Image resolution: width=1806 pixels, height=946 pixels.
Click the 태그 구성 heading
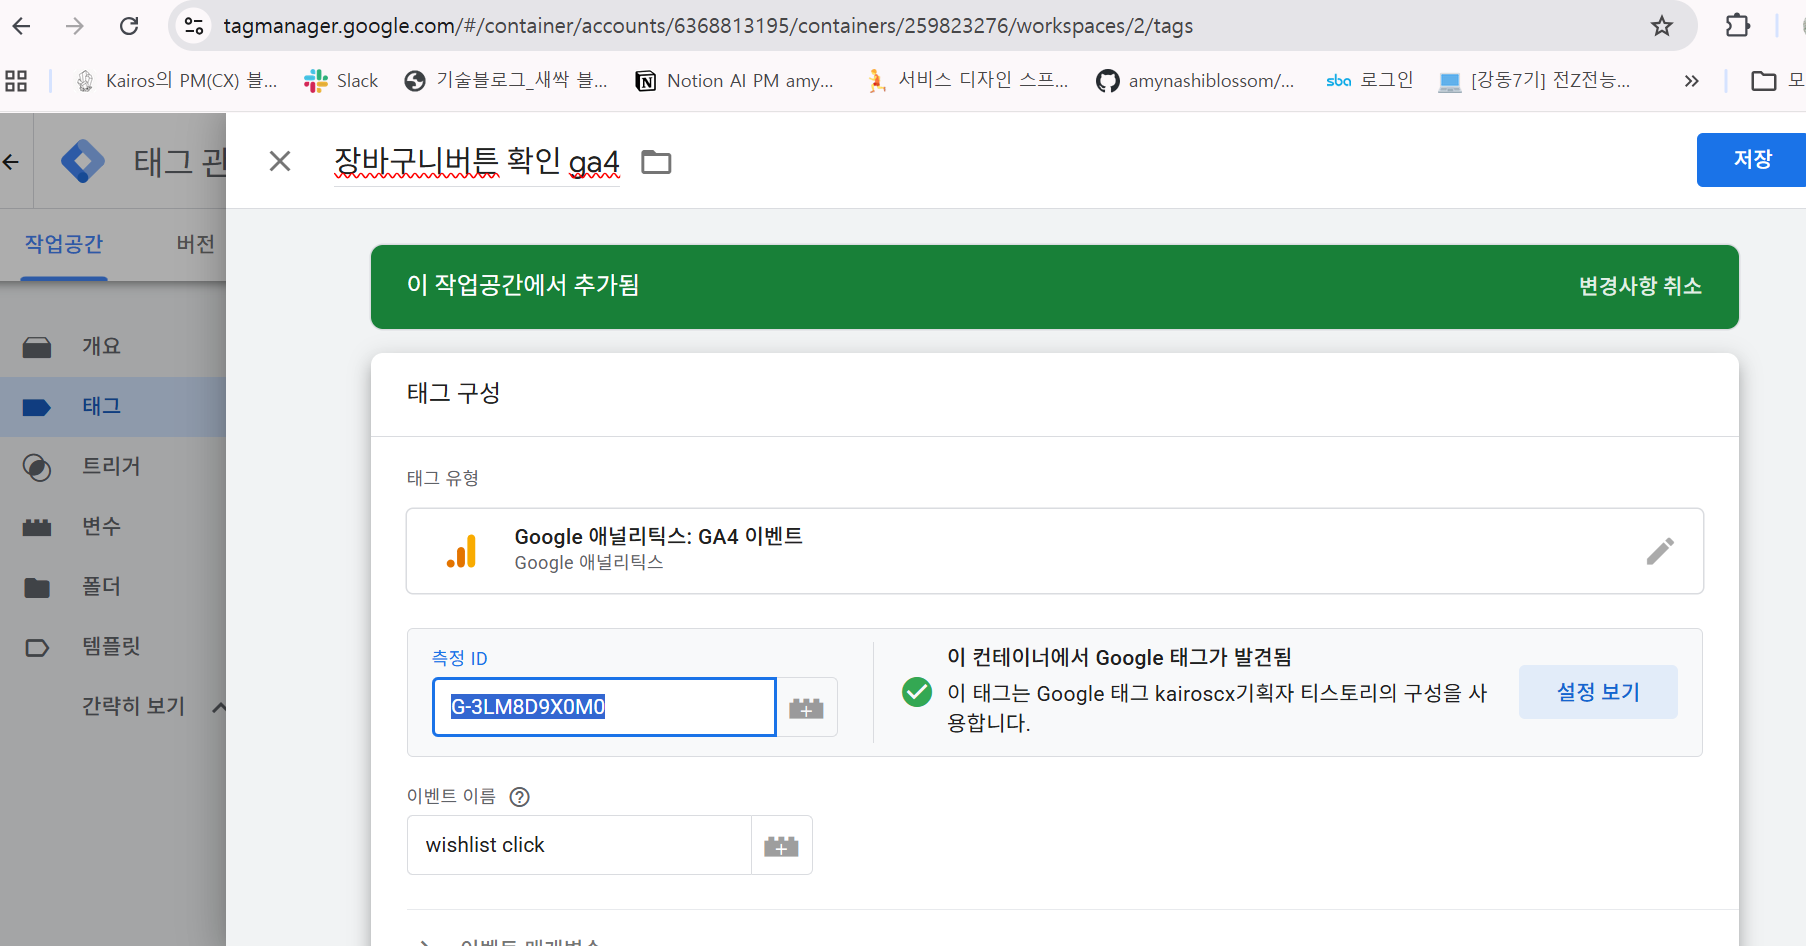point(453,393)
